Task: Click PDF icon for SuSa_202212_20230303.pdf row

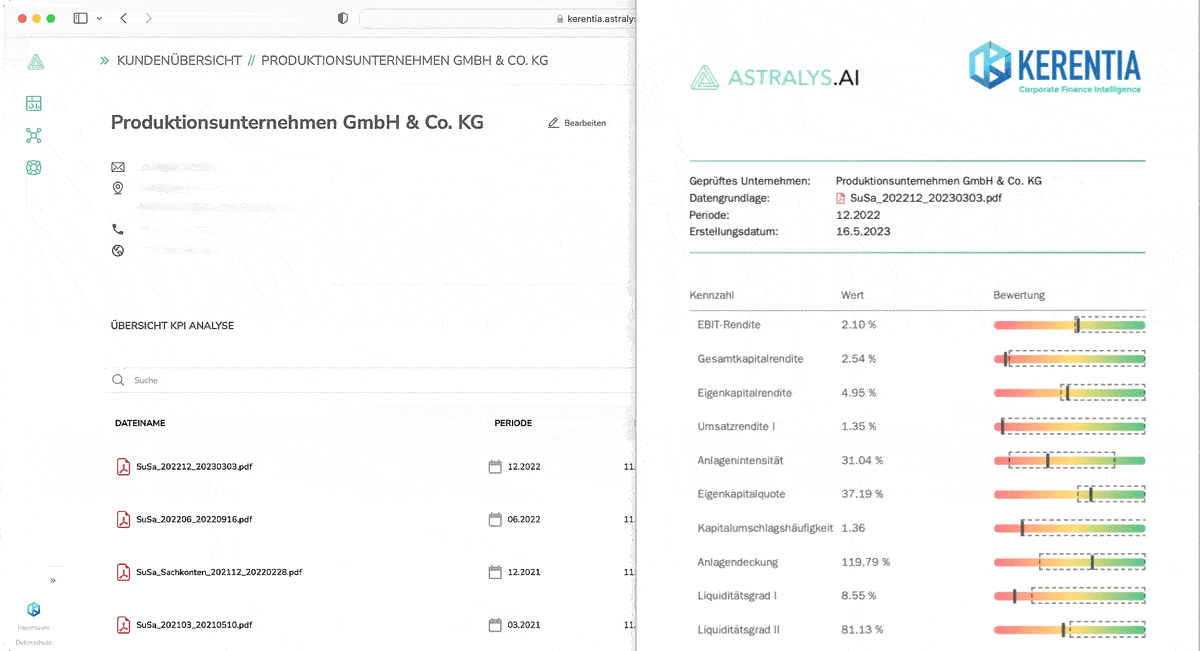Action: 124,467
